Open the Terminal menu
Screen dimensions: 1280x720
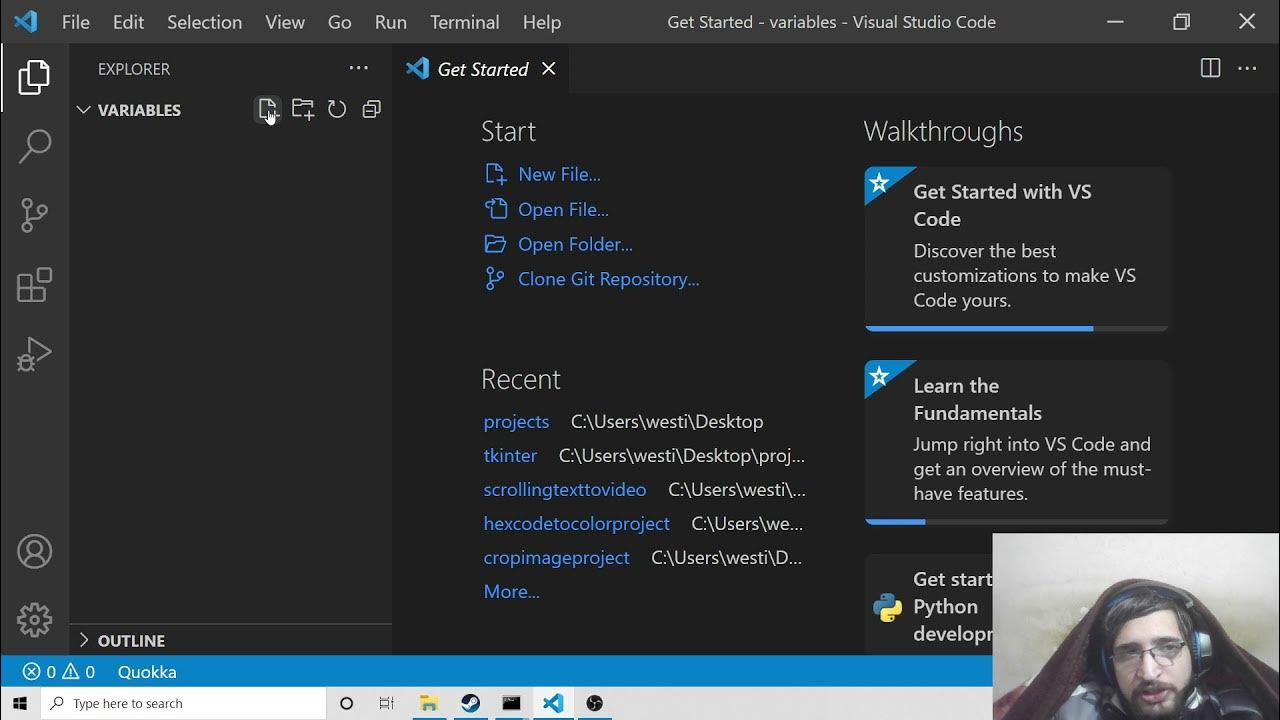[x=464, y=22]
